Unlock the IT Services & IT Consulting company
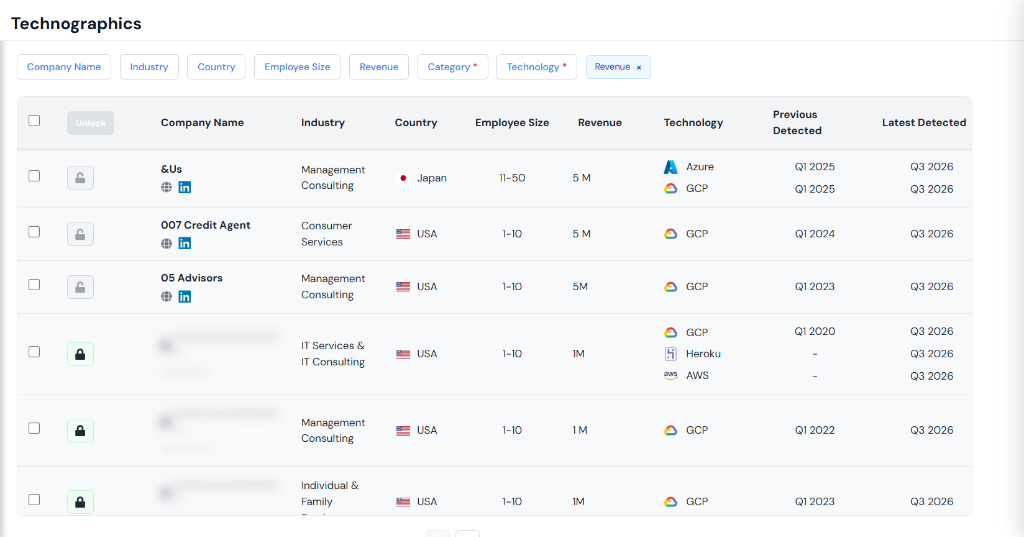This screenshot has height=537, width=1024. 80,354
